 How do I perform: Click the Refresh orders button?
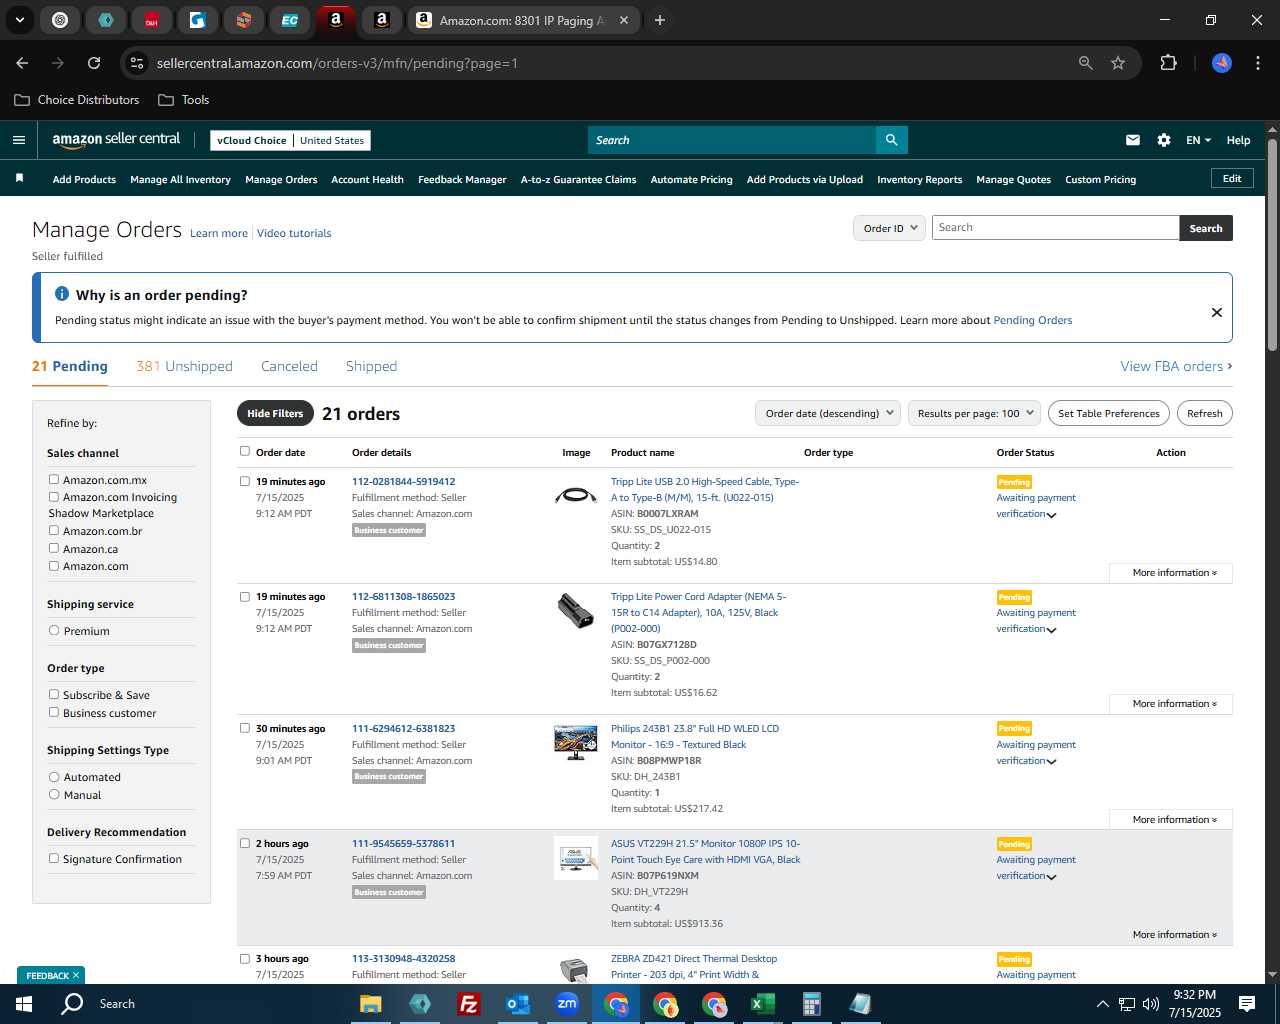[1204, 413]
